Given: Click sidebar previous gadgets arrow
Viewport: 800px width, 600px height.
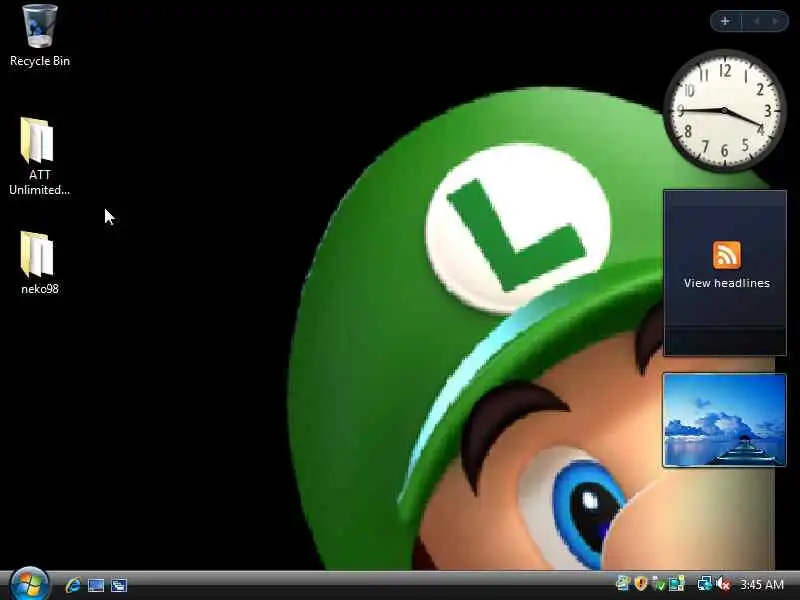Looking at the screenshot, I should [757, 21].
